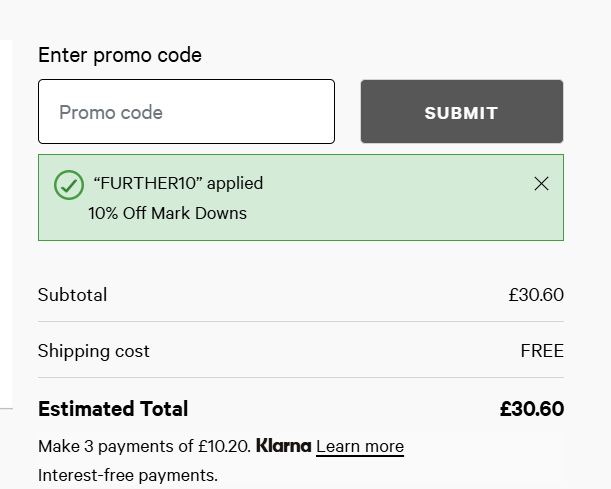Image resolution: width=611 pixels, height=489 pixels.
Task: Click the Shipping cost label
Action: [94, 351]
